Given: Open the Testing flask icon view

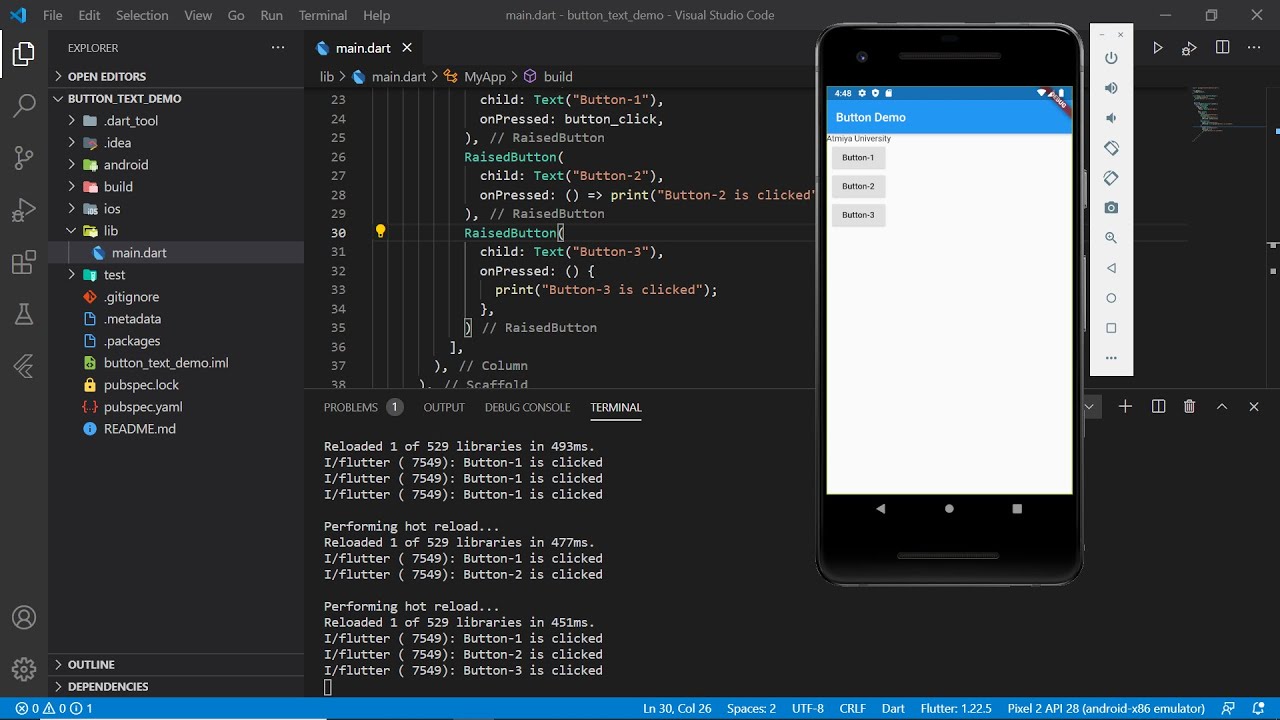Looking at the screenshot, I should point(24,315).
